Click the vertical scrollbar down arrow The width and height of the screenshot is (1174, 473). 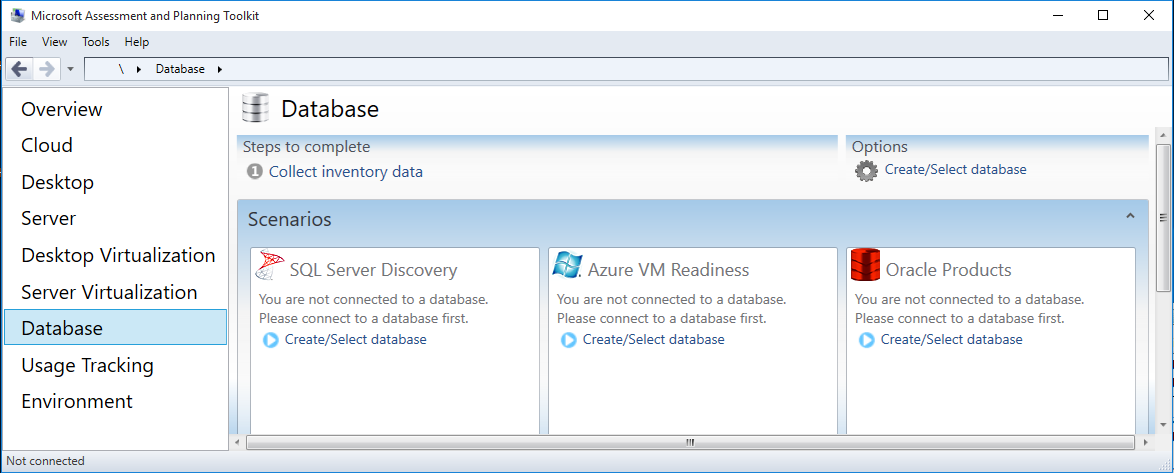coord(1163,426)
